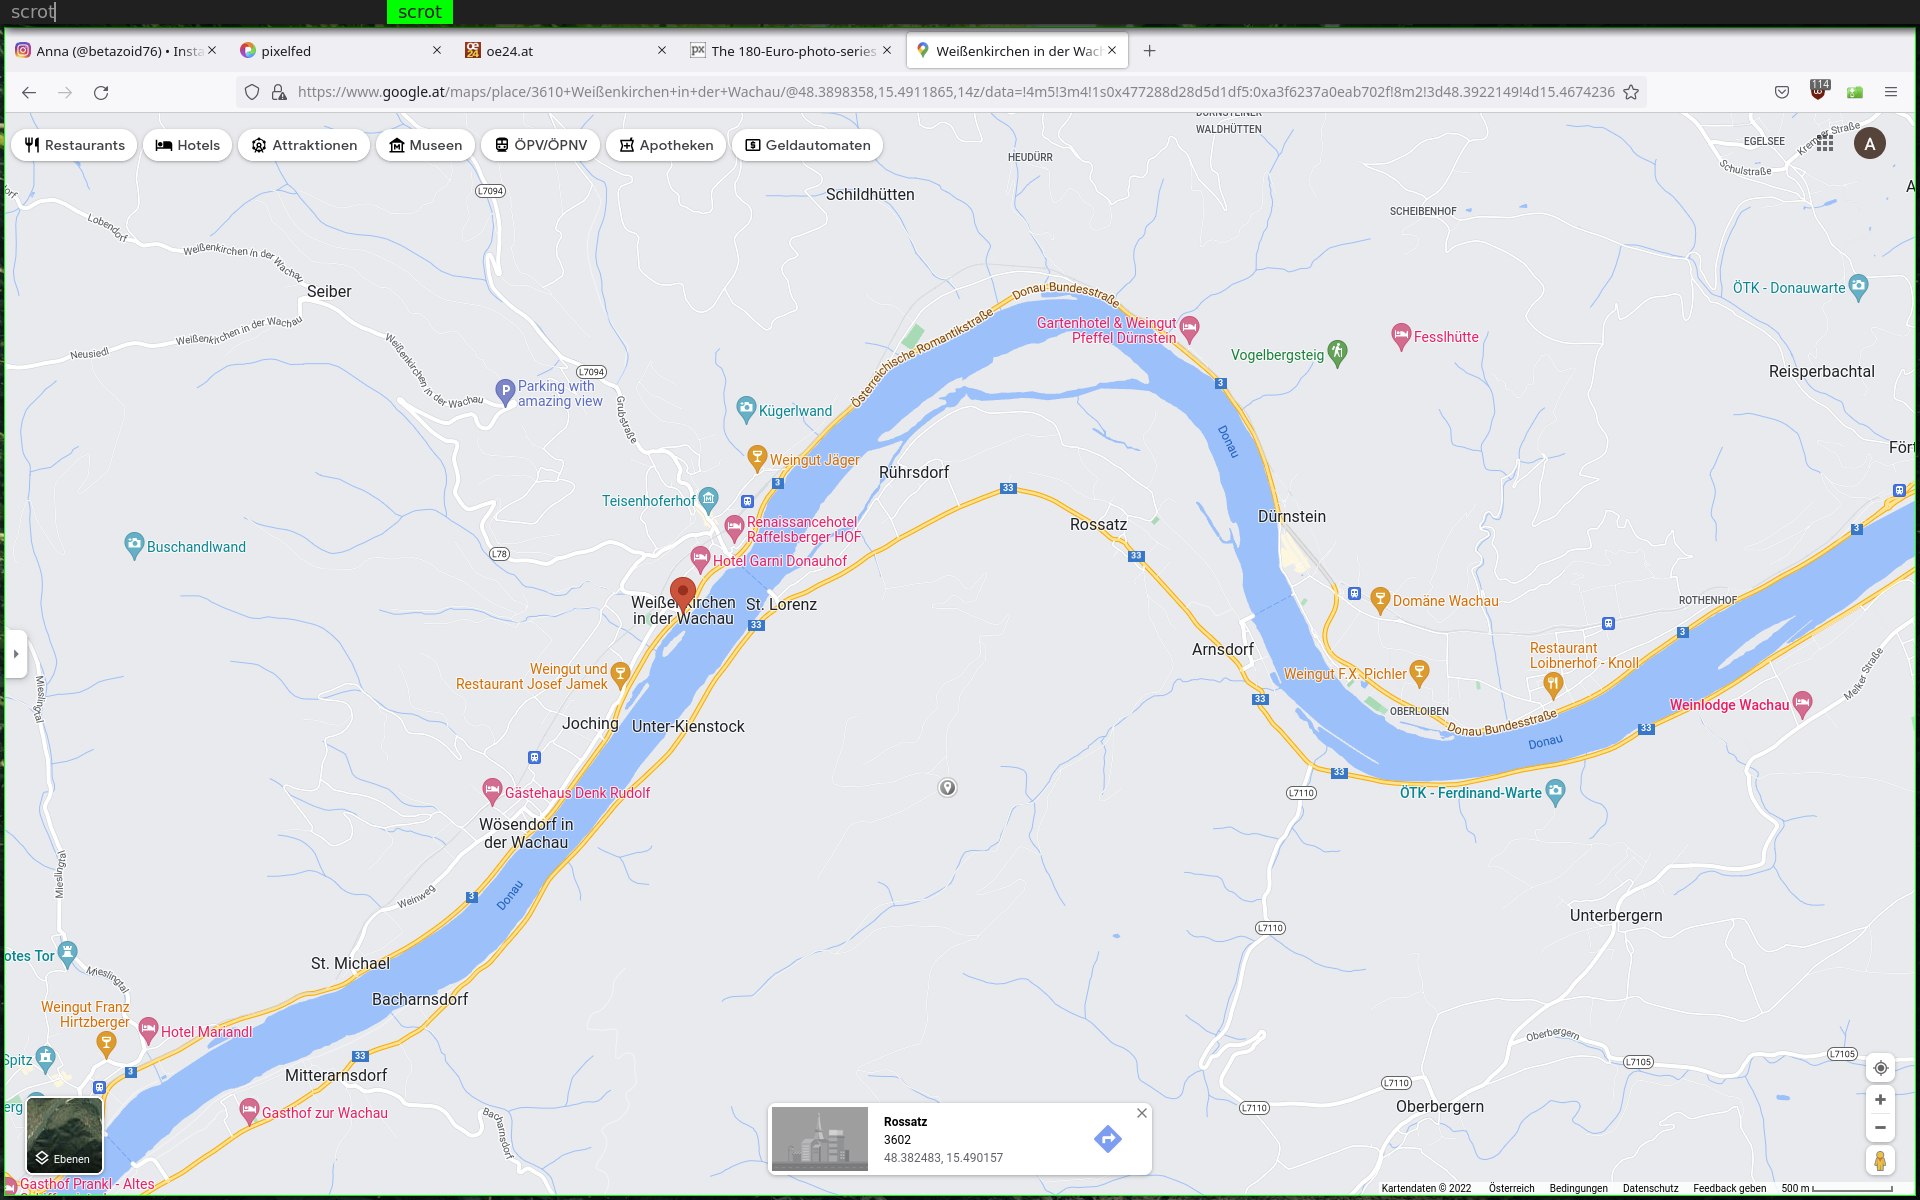Focus the URL address bar

(x=955, y=92)
